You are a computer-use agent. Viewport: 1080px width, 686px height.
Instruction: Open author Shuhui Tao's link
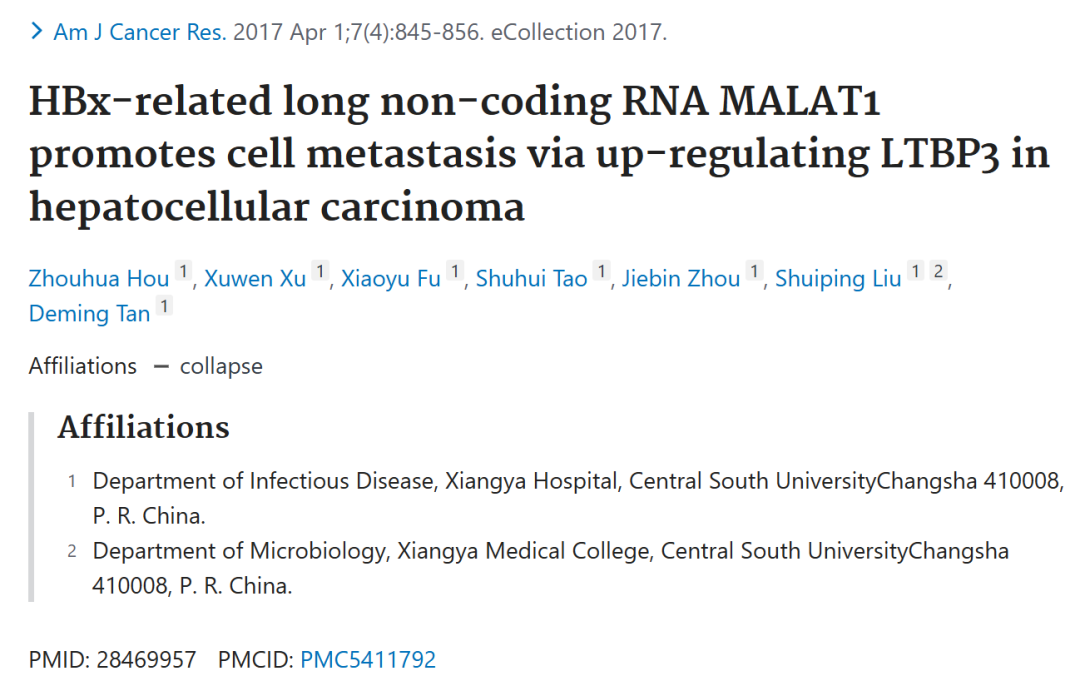[x=531, y=278]
